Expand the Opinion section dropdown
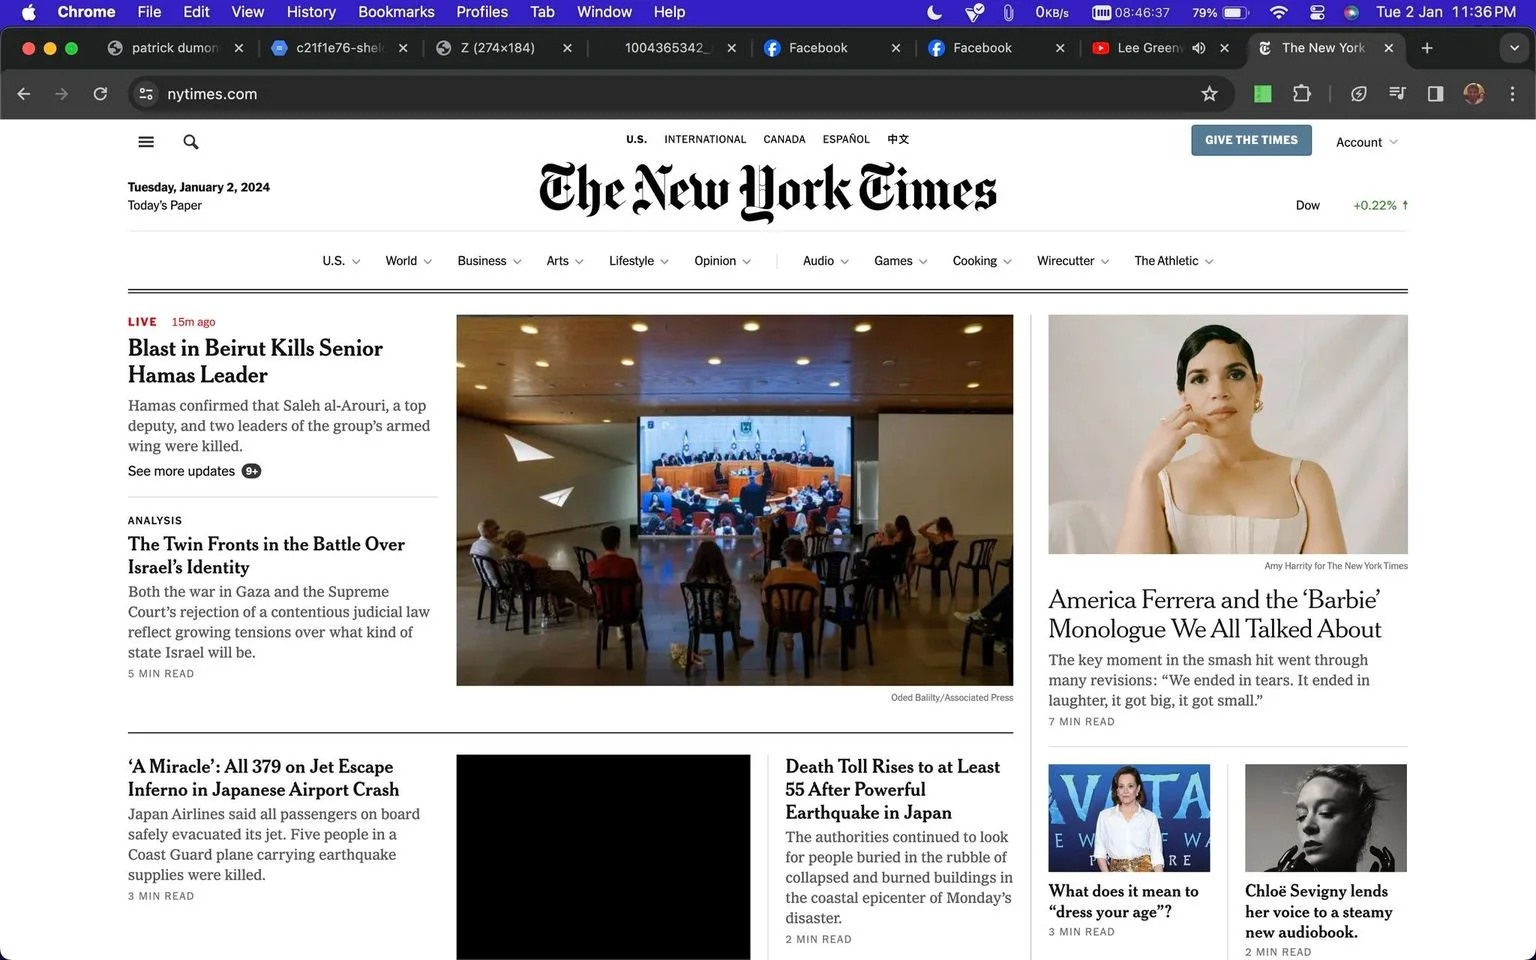This screenshot has height=960, width=1536. point(723,261)
